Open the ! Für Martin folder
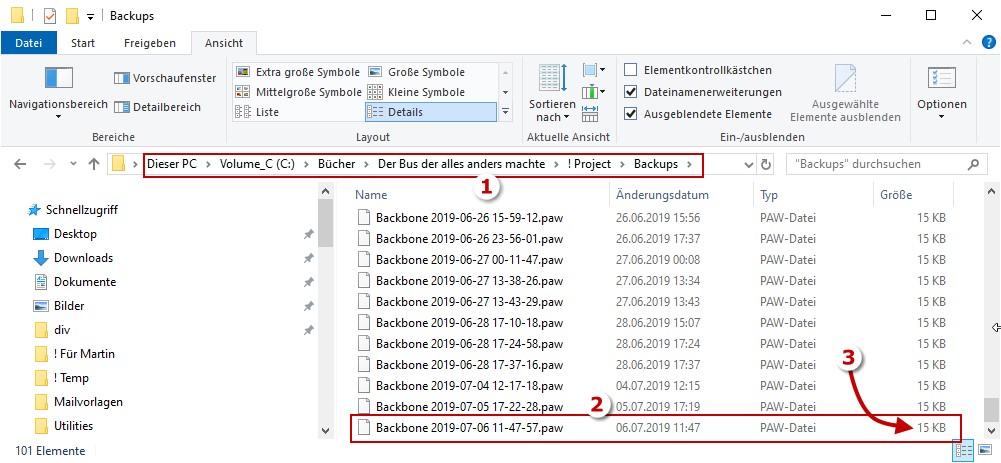 pyautogui.click(x=75, y=354)
